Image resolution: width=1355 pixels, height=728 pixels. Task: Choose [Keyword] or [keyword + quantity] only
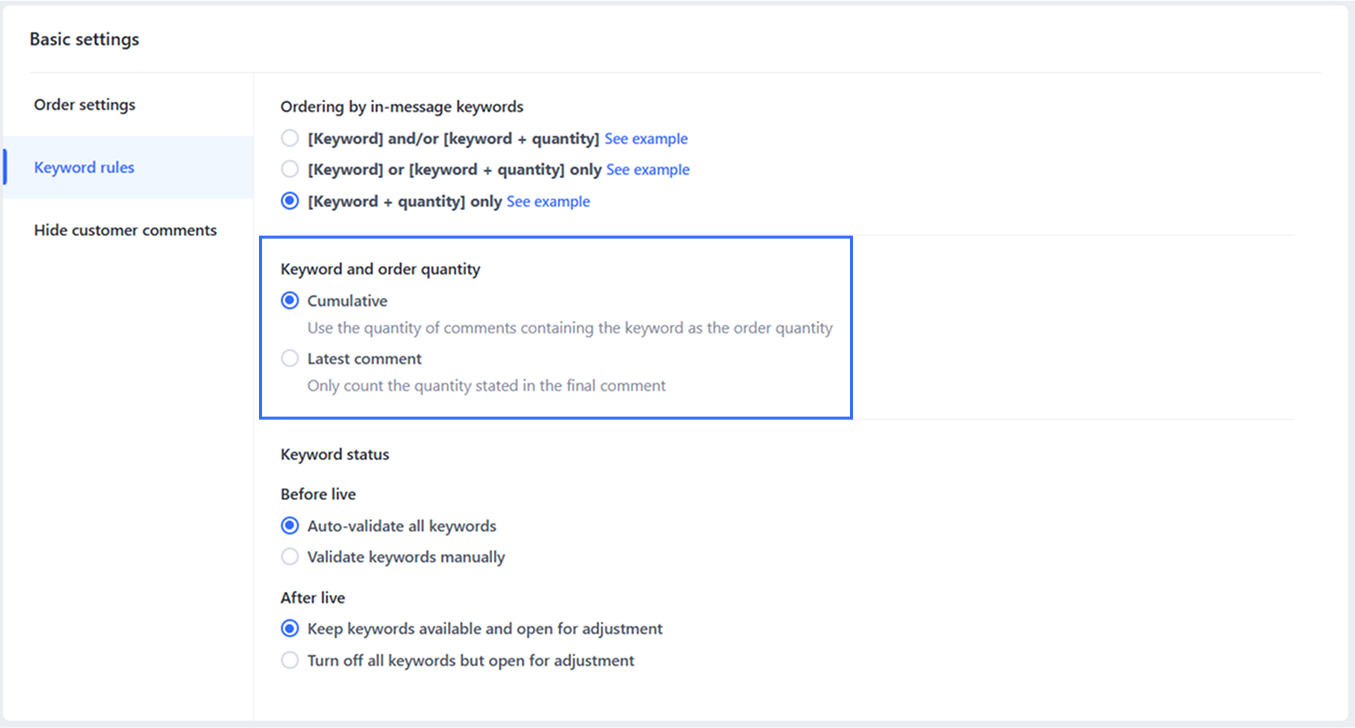click(290, 170)
